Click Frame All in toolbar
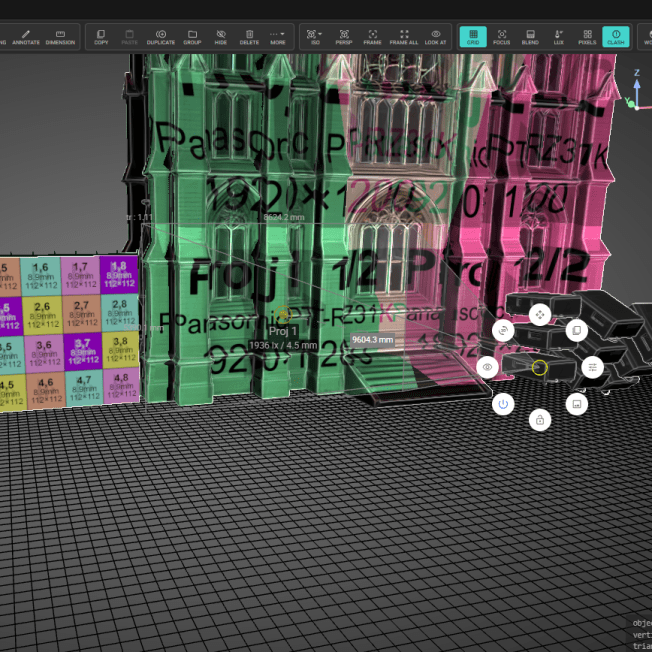The height and width of the screenshot is (652, 652). (x=404, y=37)
